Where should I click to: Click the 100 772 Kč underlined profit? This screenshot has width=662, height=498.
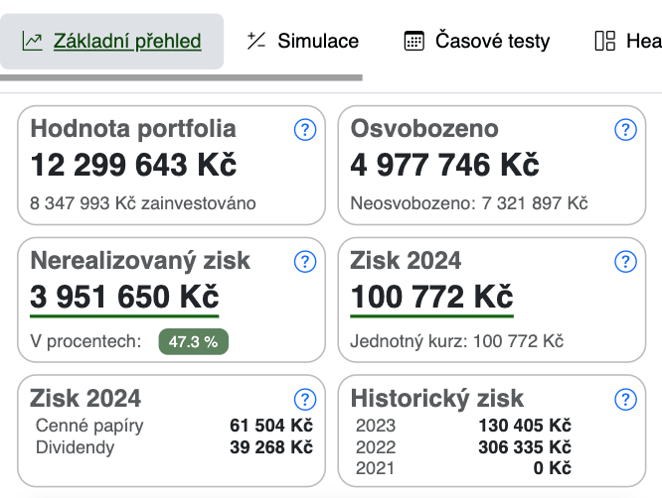[x=432, y=297]
